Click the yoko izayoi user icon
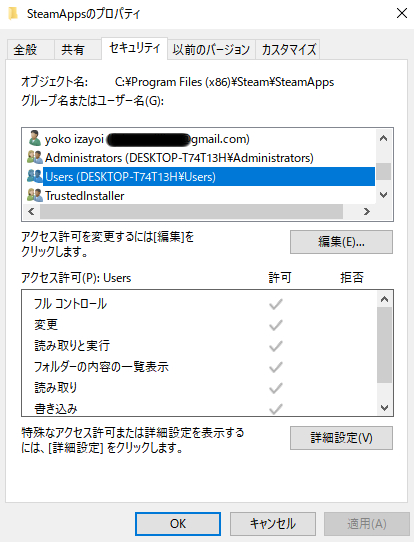414x542 pixels. click(35, 138)
